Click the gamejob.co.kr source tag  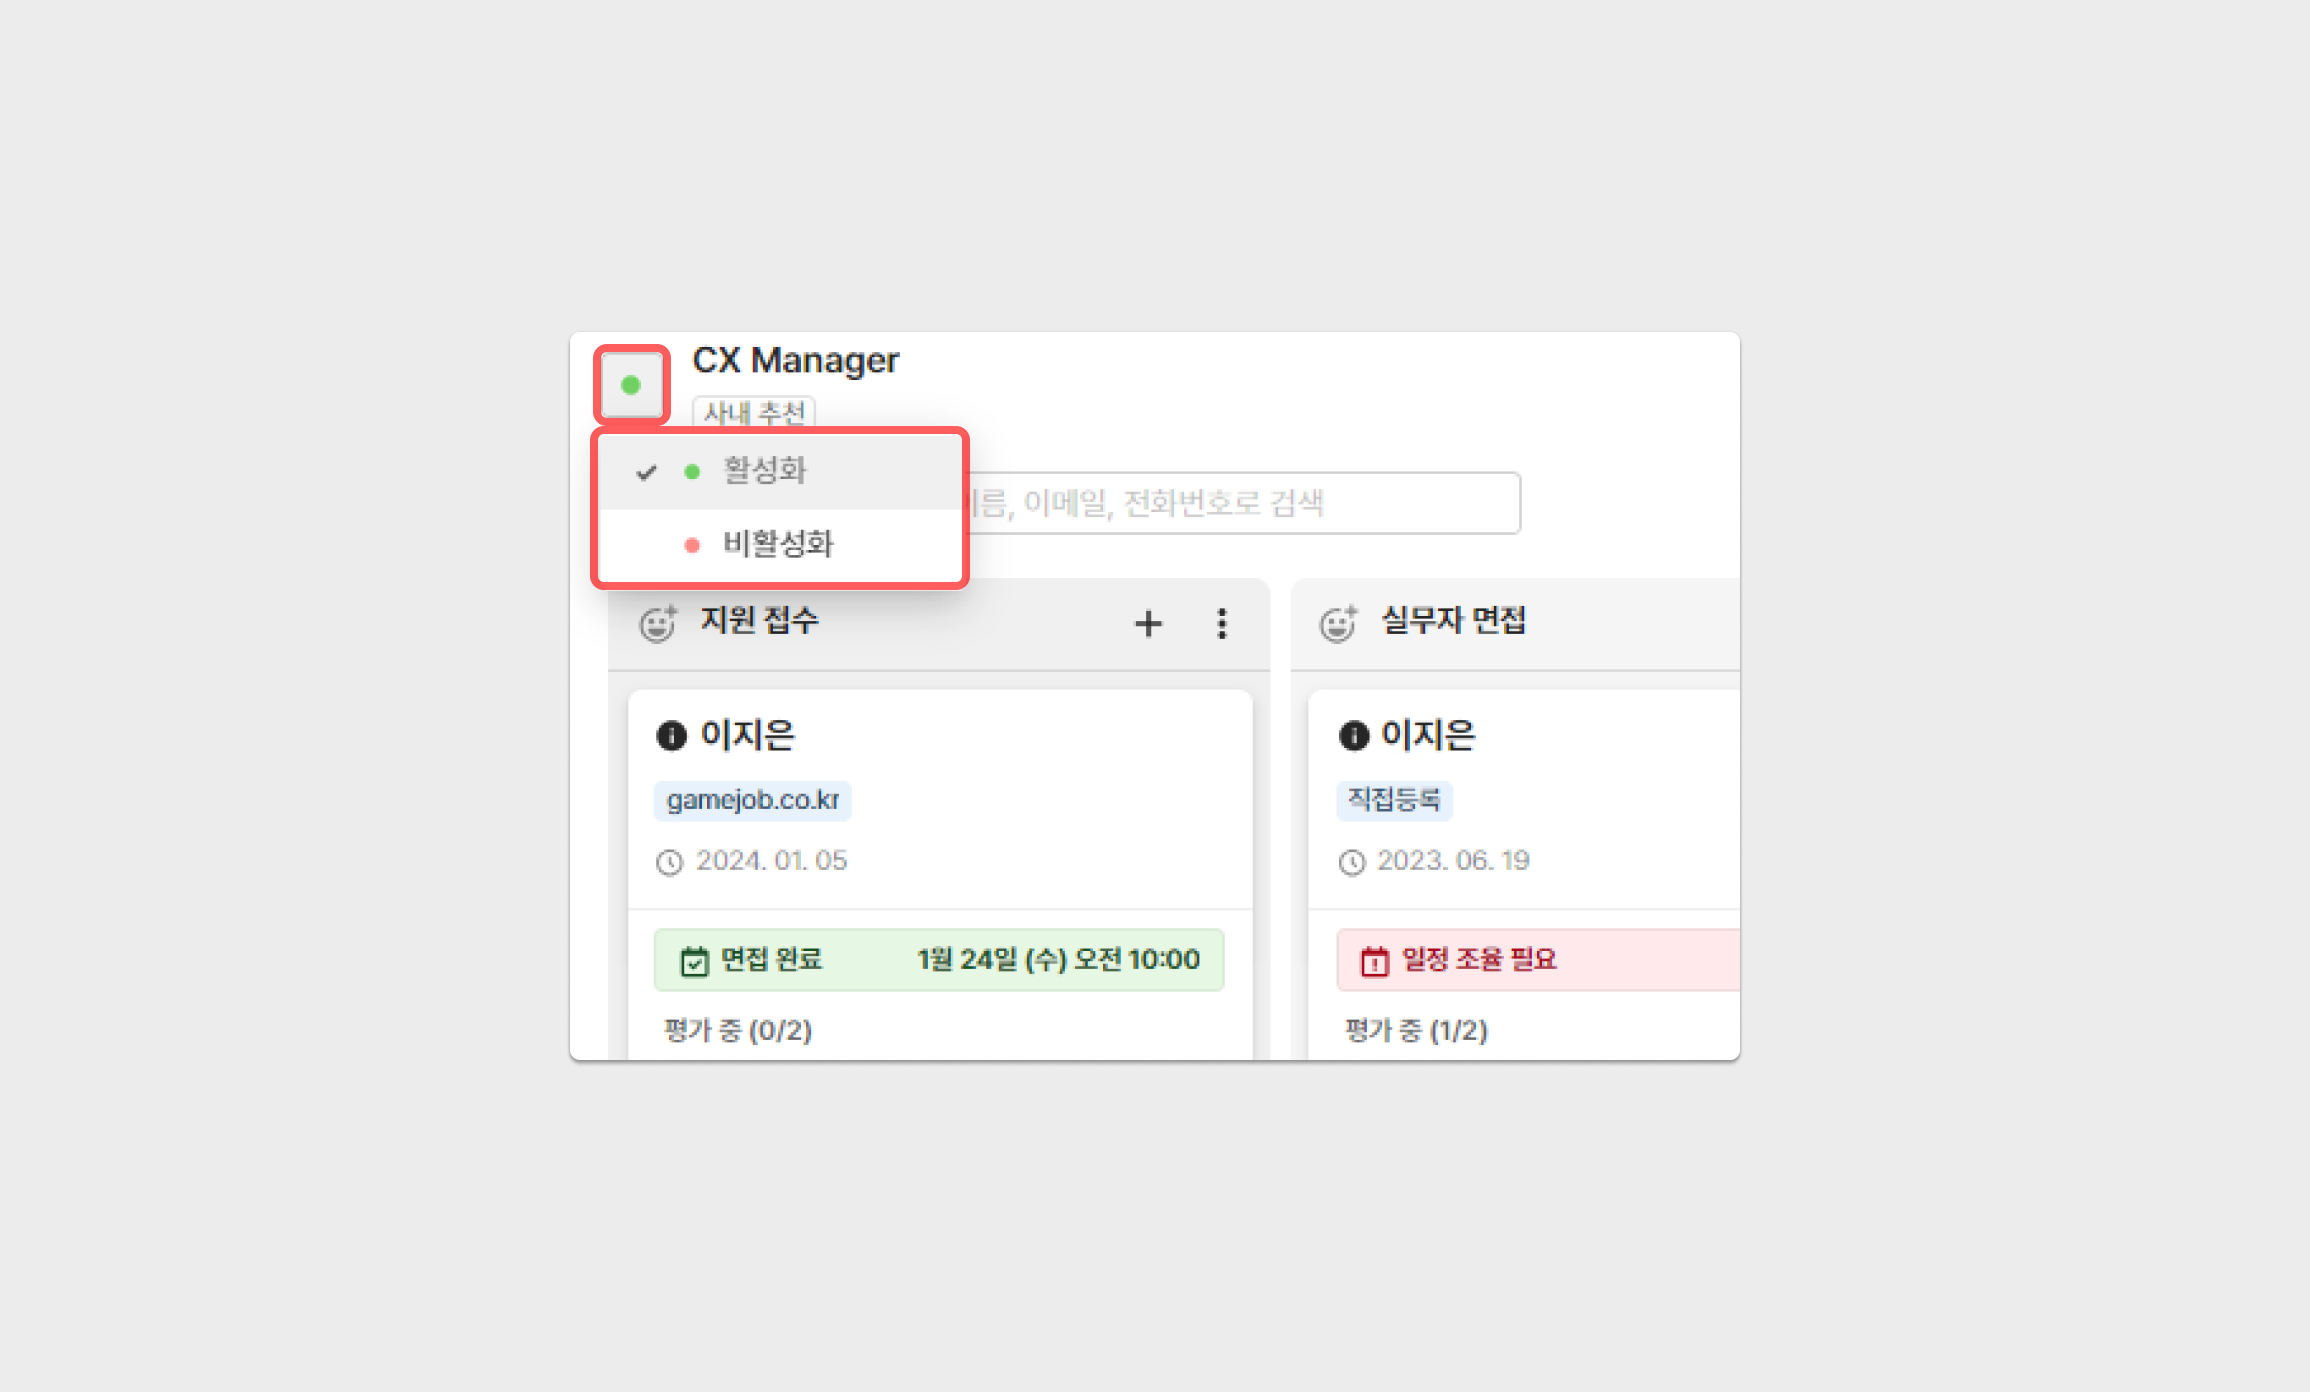[x=752, y=800]
